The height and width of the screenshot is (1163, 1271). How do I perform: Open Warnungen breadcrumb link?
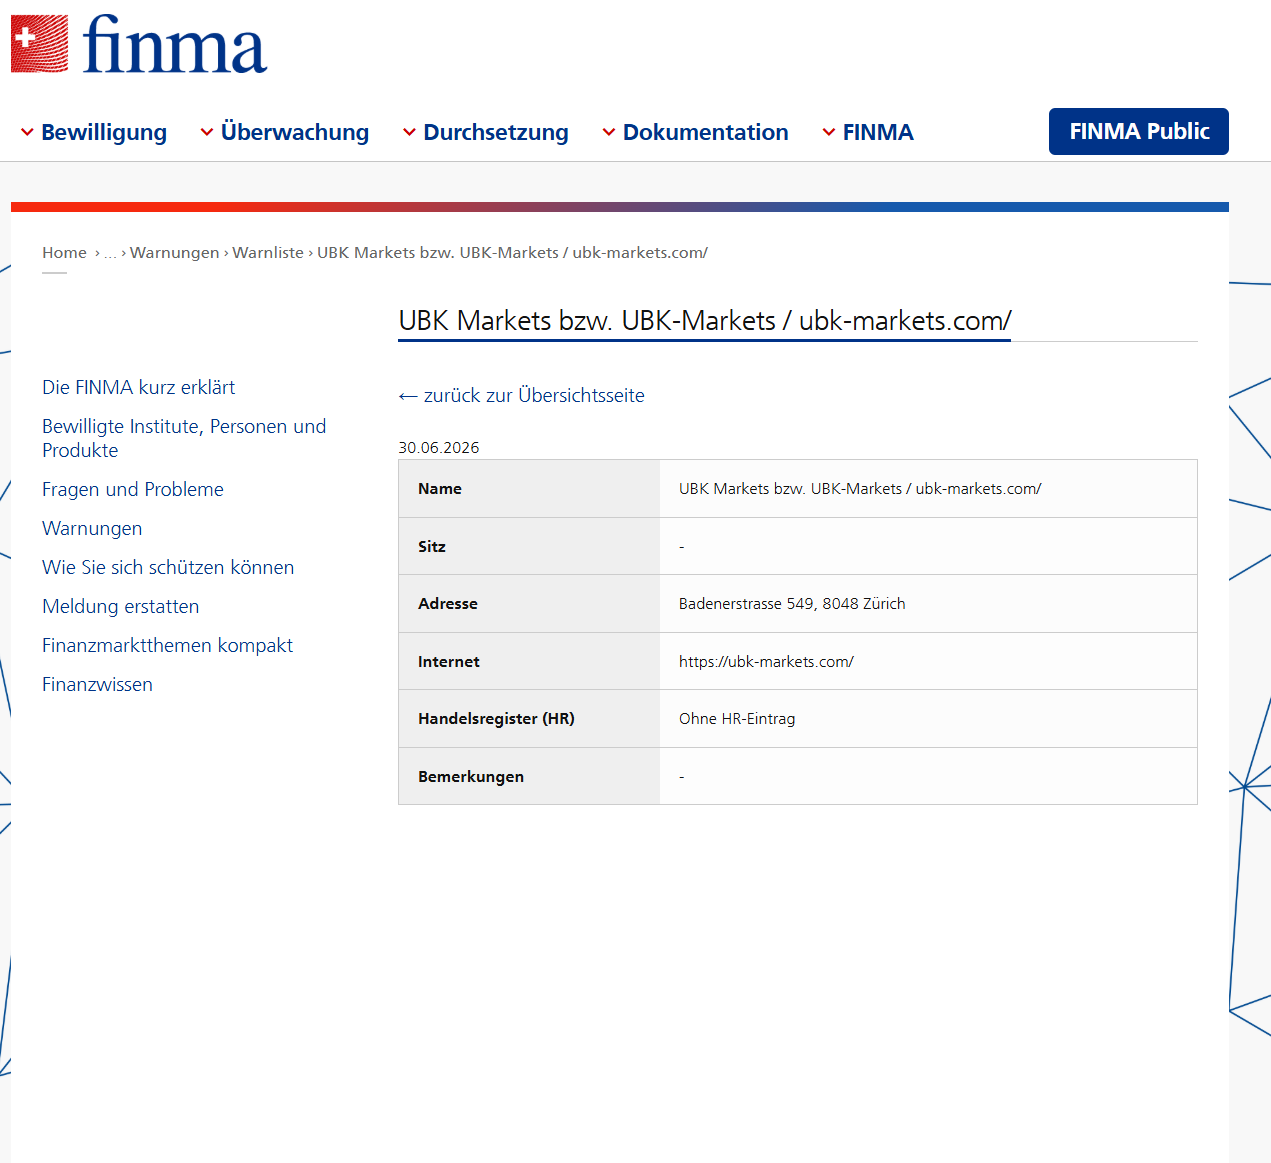pyautogui.click(x=174, y=253)
